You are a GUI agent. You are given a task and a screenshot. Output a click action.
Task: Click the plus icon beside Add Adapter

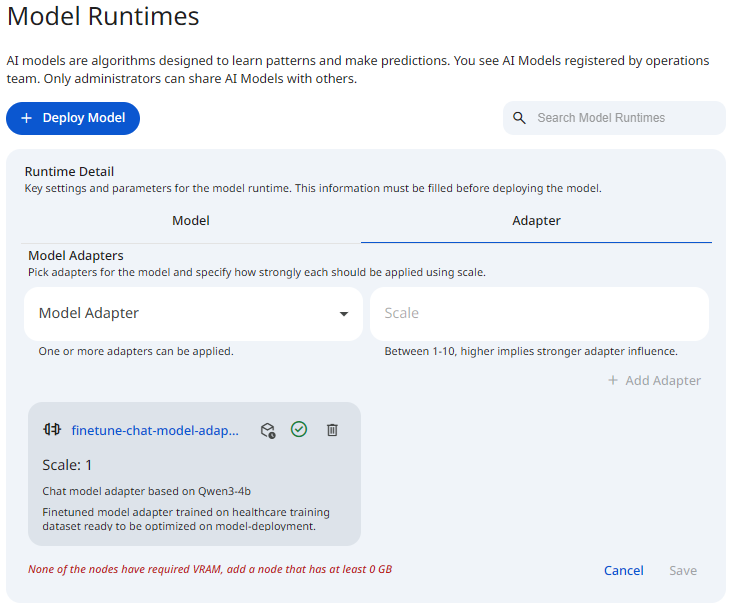(x=613, y=381)
